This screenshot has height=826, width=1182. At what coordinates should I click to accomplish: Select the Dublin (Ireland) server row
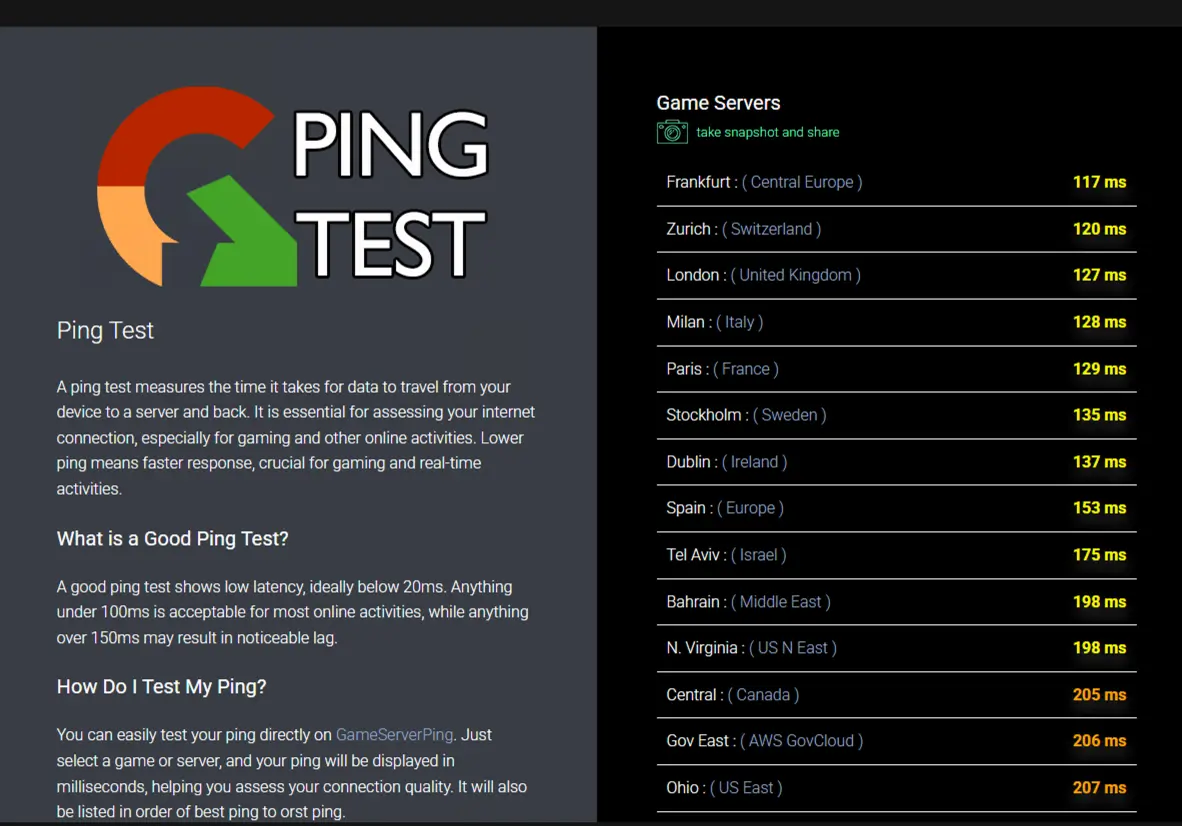click(896, 462)
